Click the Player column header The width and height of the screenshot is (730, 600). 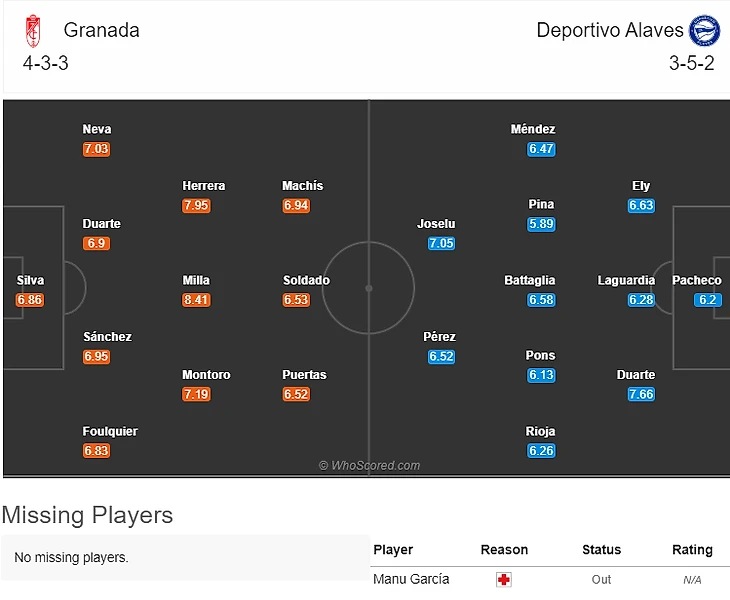click(x=393, y=550)
